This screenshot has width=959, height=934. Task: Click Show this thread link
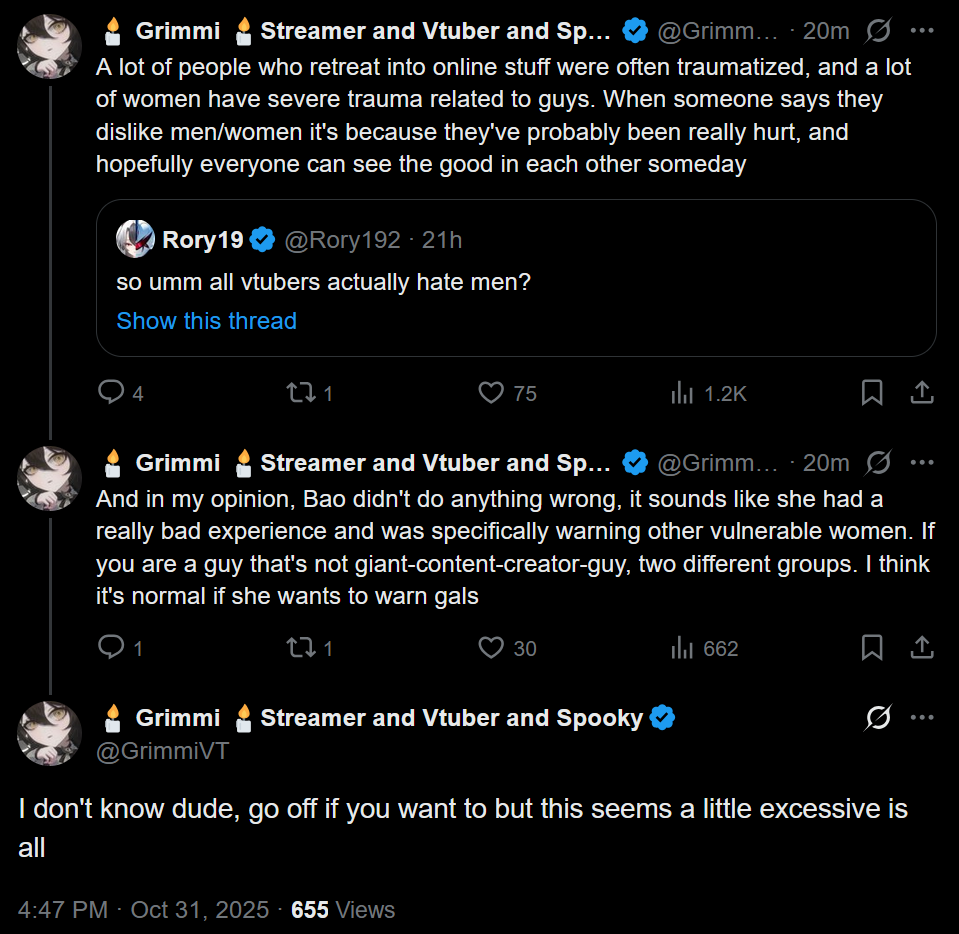click(207, 321)
